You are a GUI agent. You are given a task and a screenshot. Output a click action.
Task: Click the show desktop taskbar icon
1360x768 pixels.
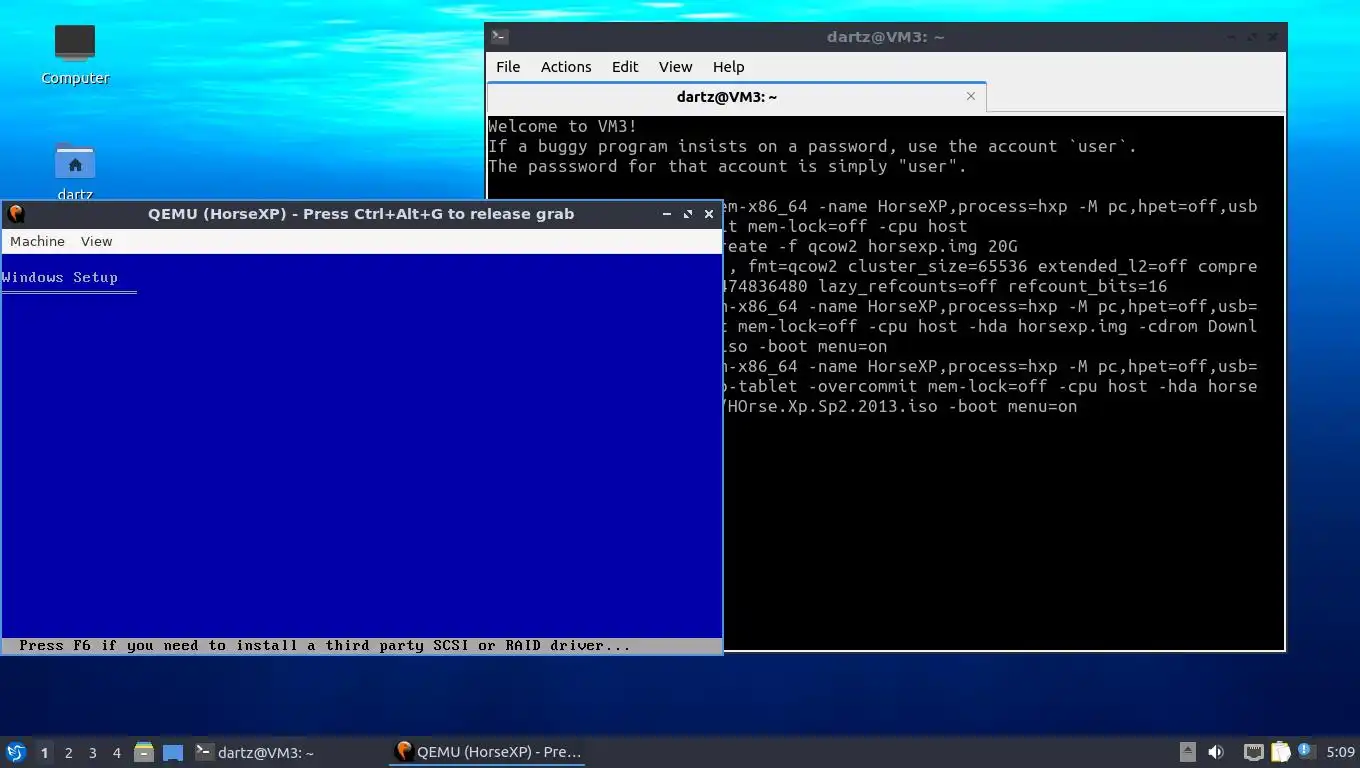(173, 752)
